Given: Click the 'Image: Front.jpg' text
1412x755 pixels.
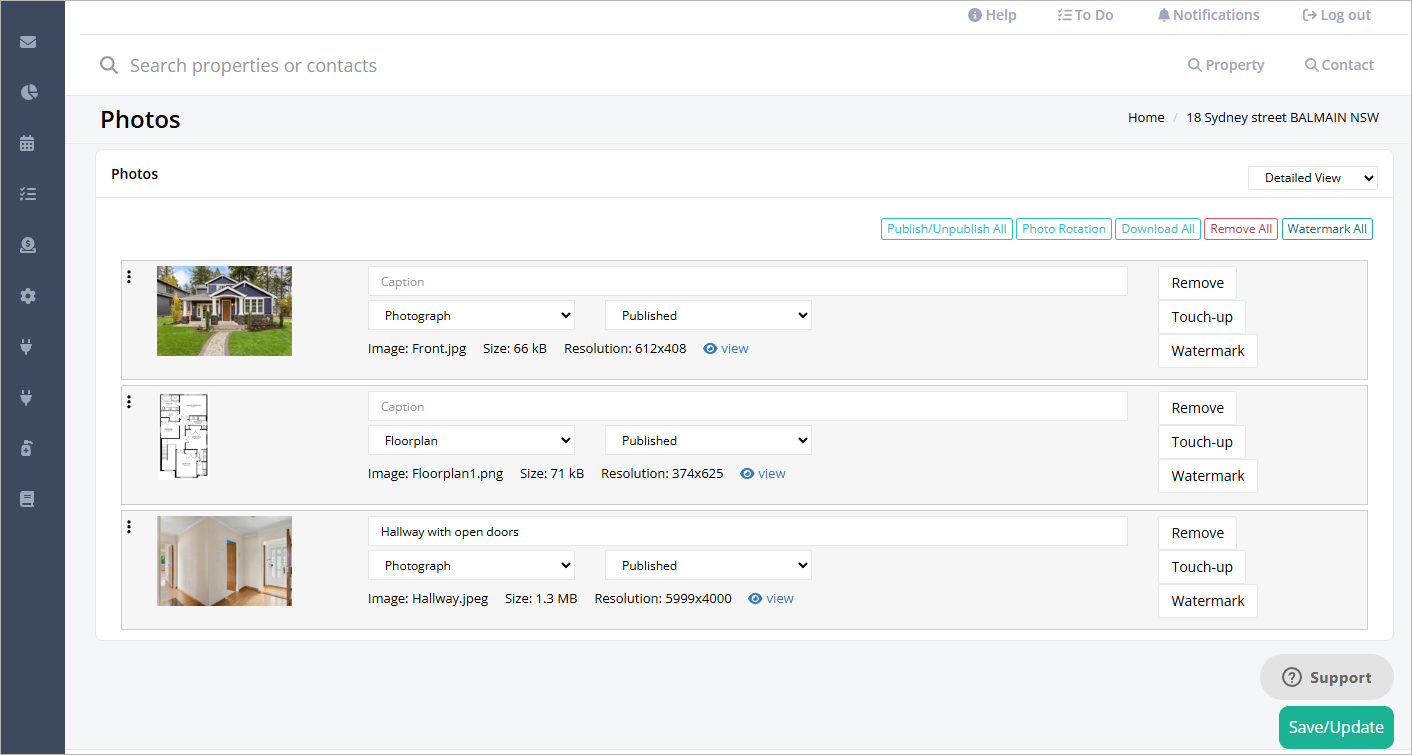Looking at the screenshot, I should [x=417, y=349].
